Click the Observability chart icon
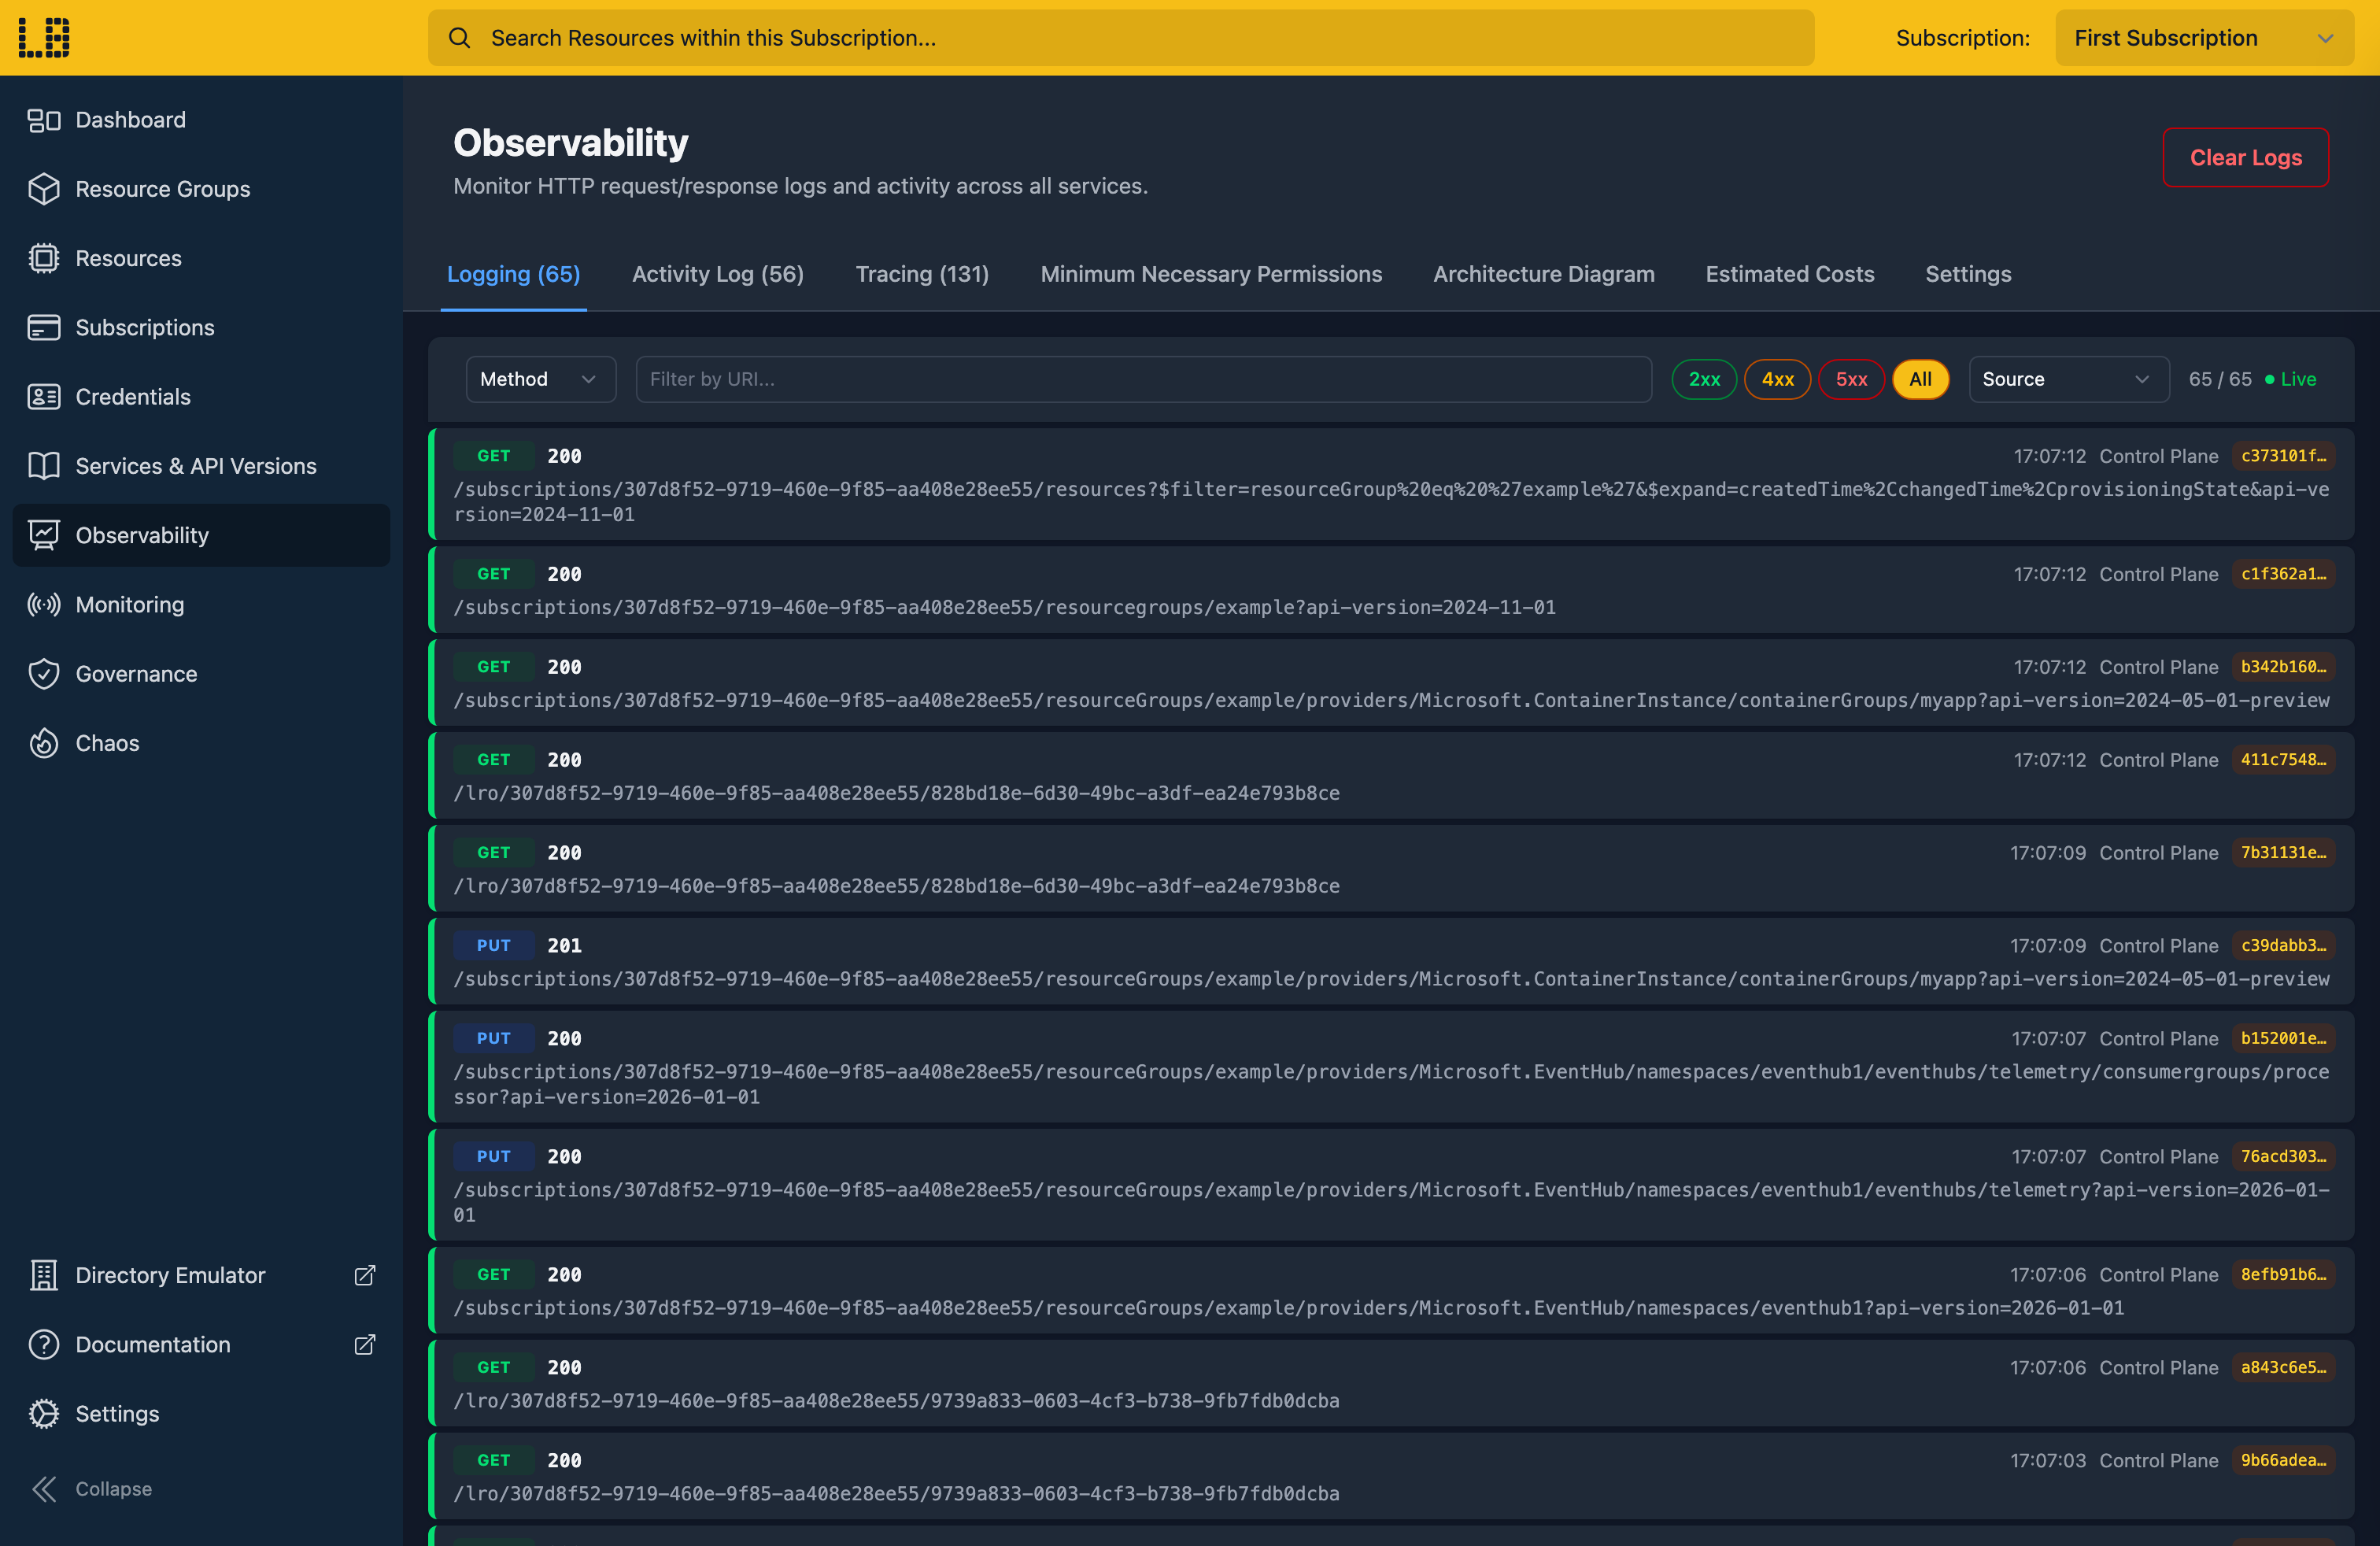 point(44,535)
